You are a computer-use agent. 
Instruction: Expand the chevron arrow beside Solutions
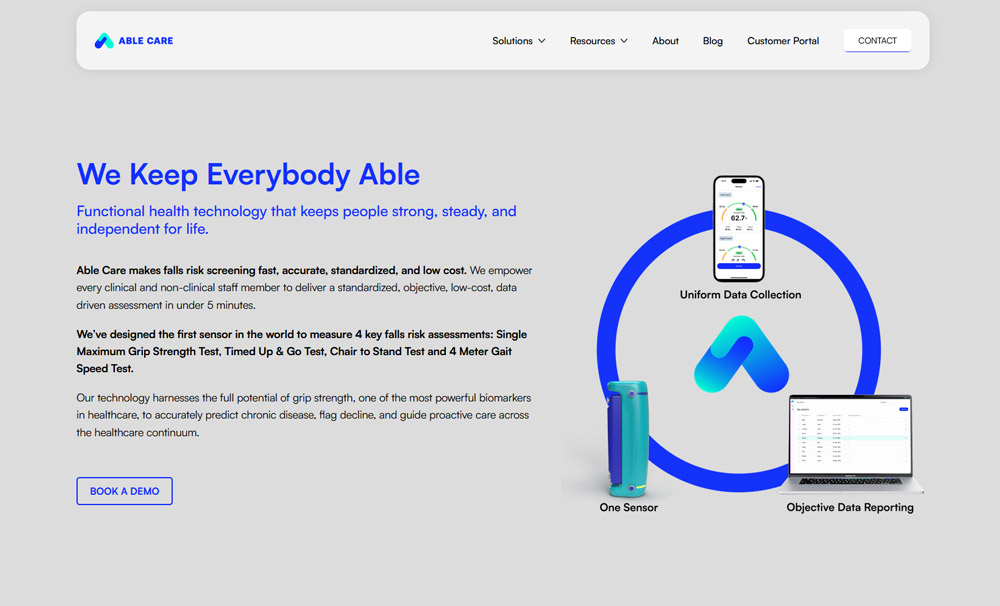coord(542,41)
